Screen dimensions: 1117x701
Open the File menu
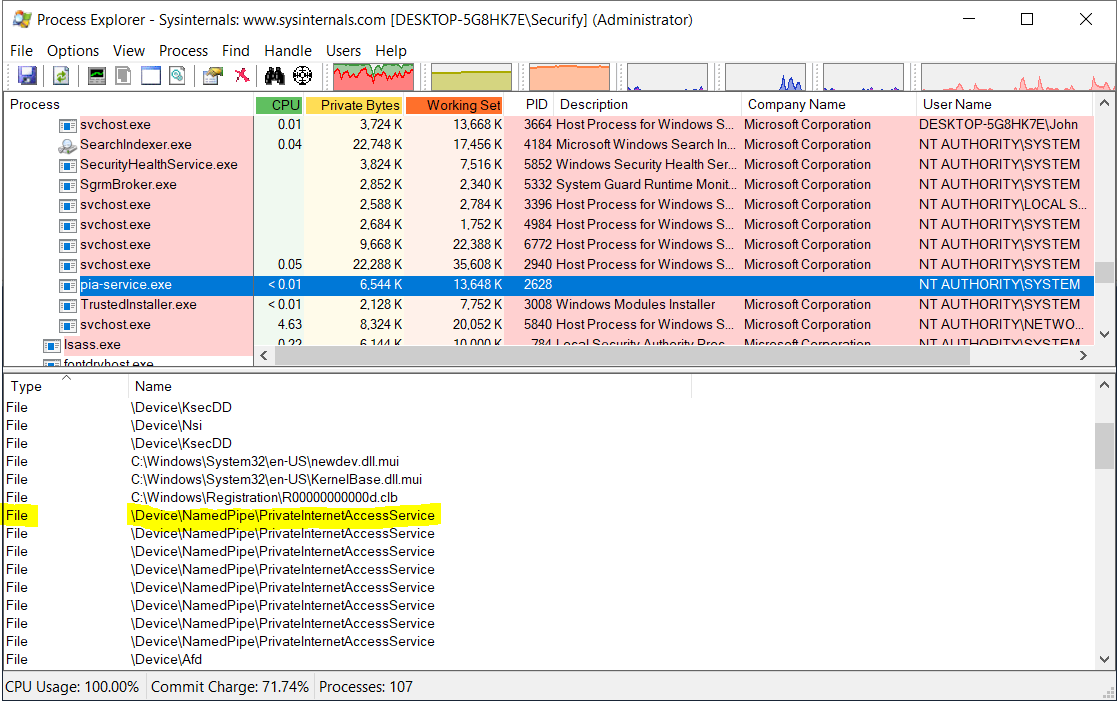coord(21,51)
